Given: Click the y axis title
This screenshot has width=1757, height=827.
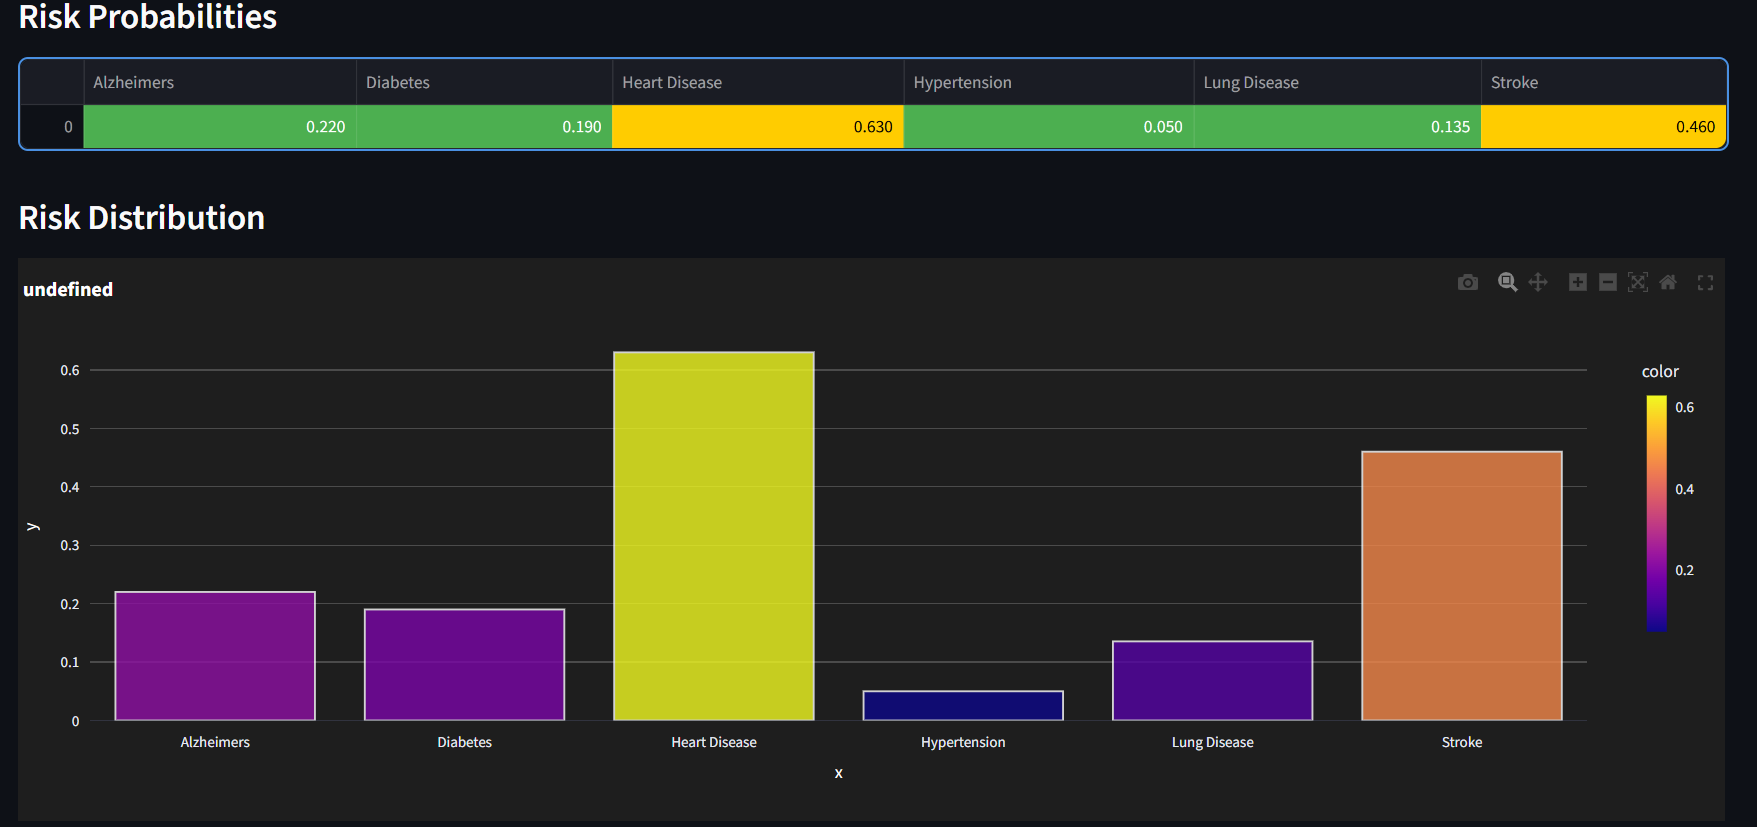Looking at the screenshot, I should (33, 526).
